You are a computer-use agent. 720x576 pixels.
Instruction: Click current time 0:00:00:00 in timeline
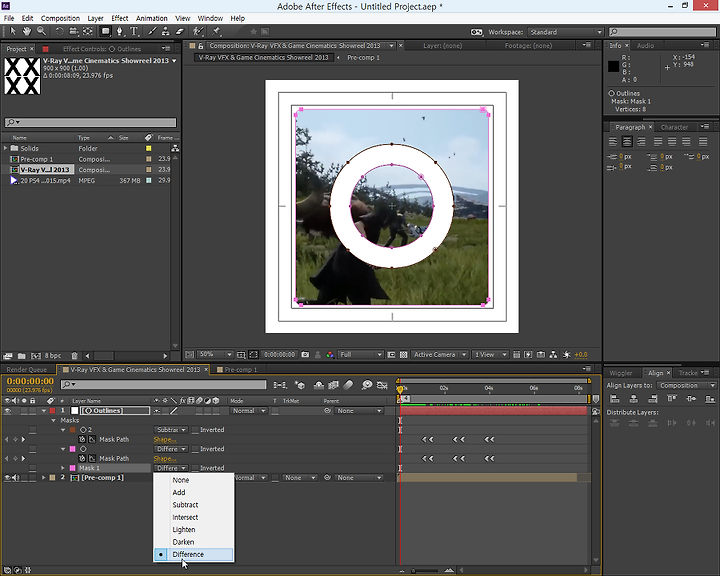coord(30,381)
